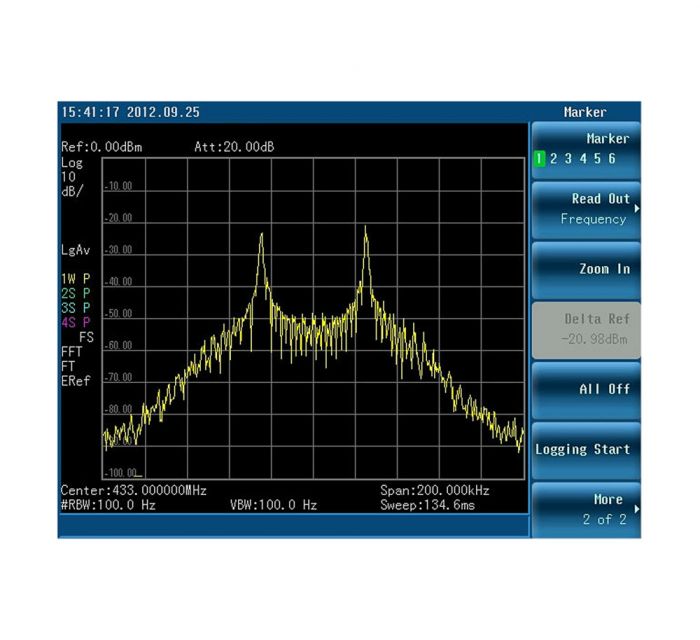Click the Ref 0.00dBm level readout
The image size is (700, 640).
click(x=102, y=147)
